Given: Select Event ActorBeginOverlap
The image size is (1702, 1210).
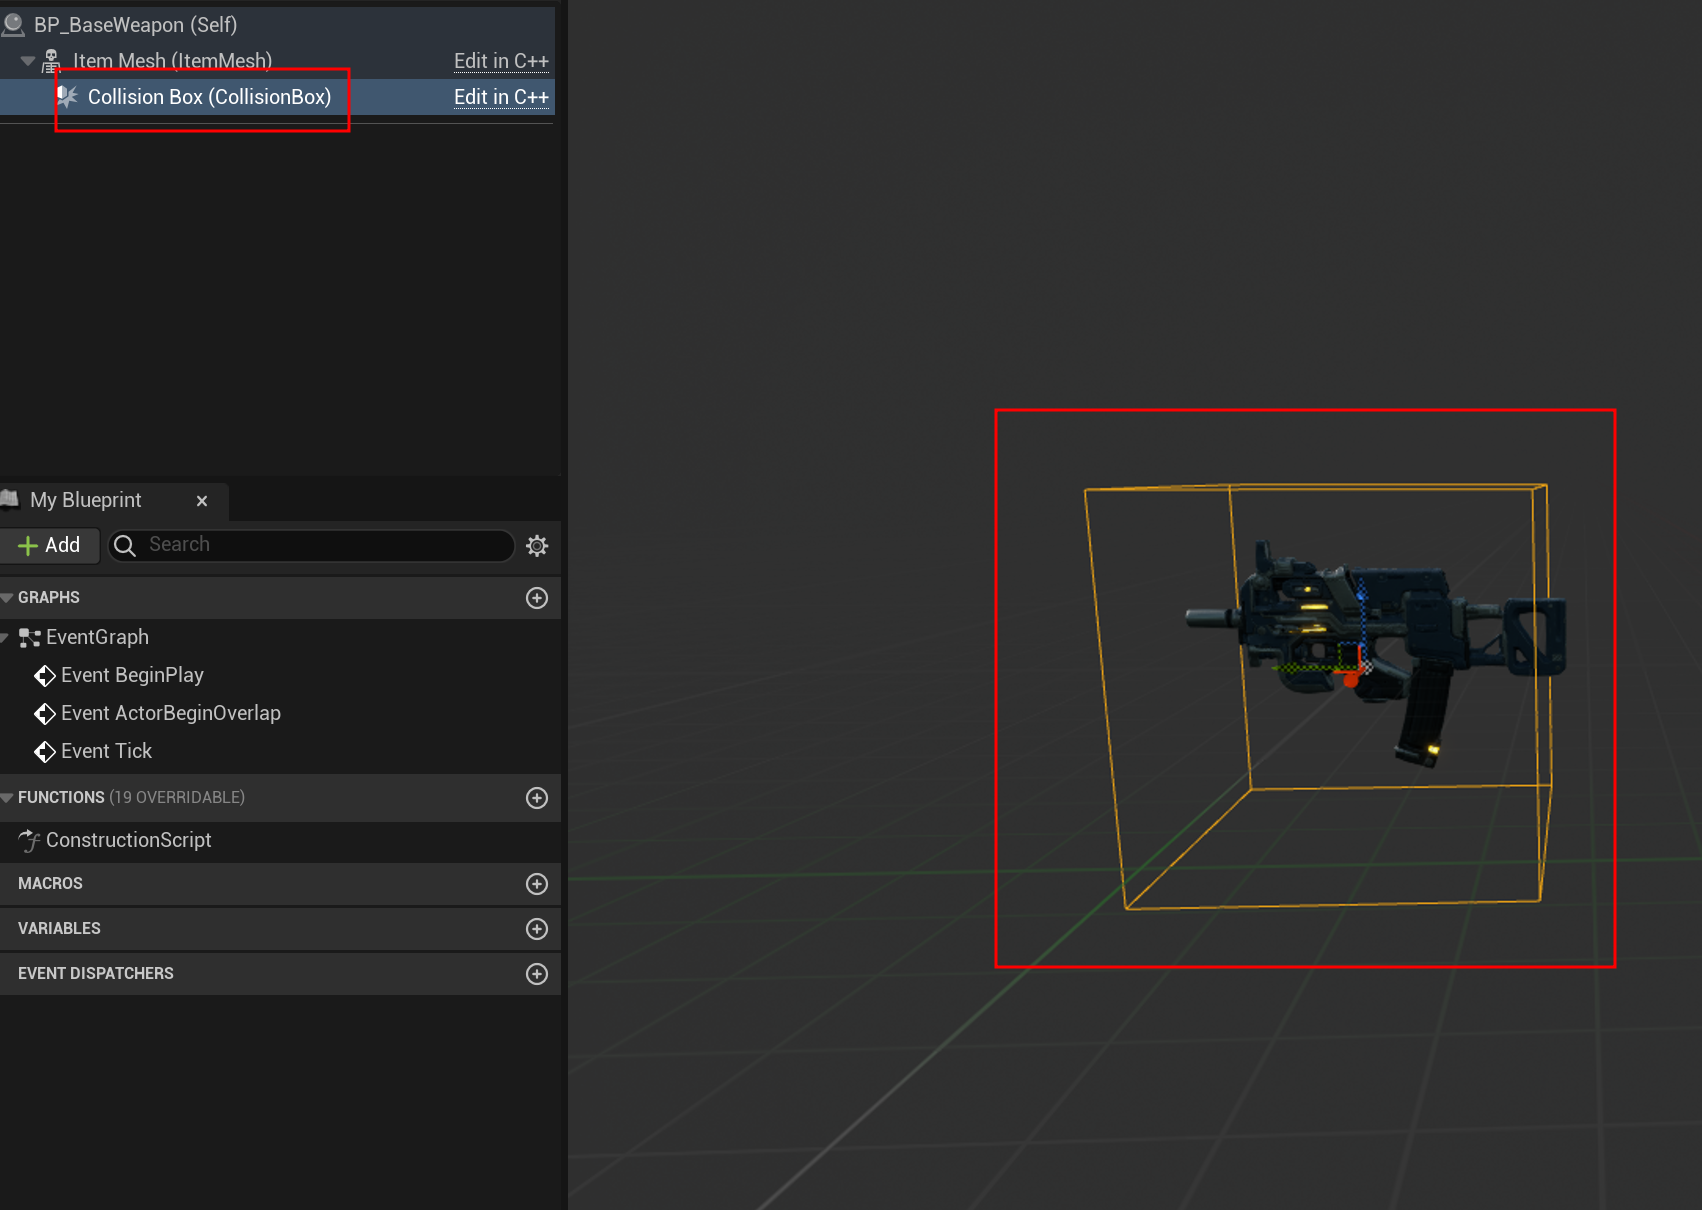Looking at the screenshot, I should [171, 713].
